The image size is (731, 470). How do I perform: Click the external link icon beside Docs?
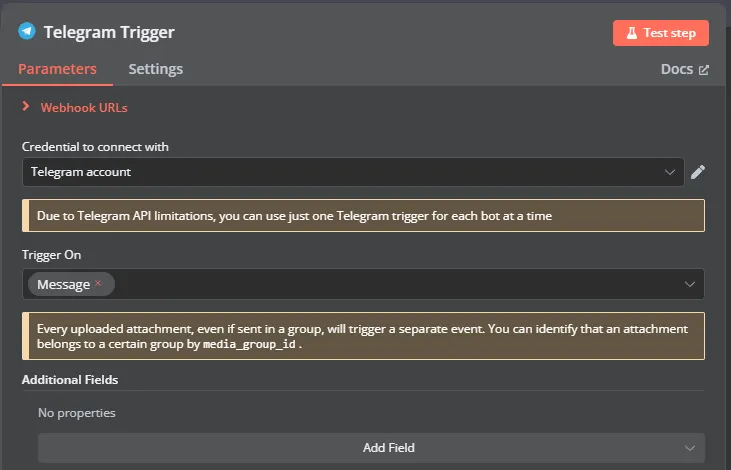click(703, 70)
